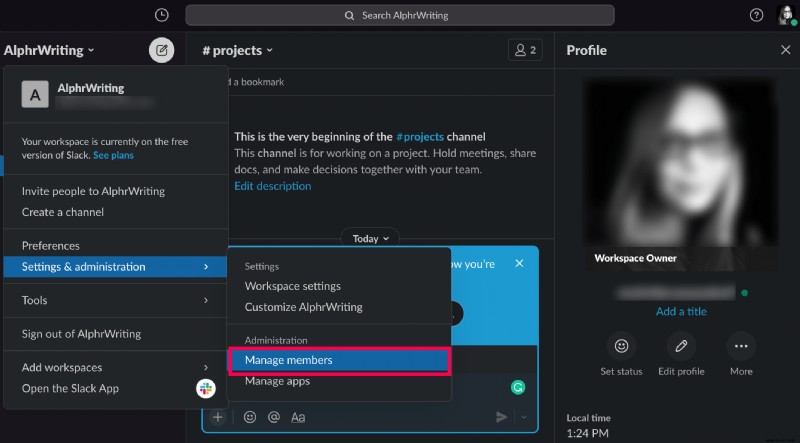
Task: Click the Local time 1:24 PM text
Action: pos(588,426)
